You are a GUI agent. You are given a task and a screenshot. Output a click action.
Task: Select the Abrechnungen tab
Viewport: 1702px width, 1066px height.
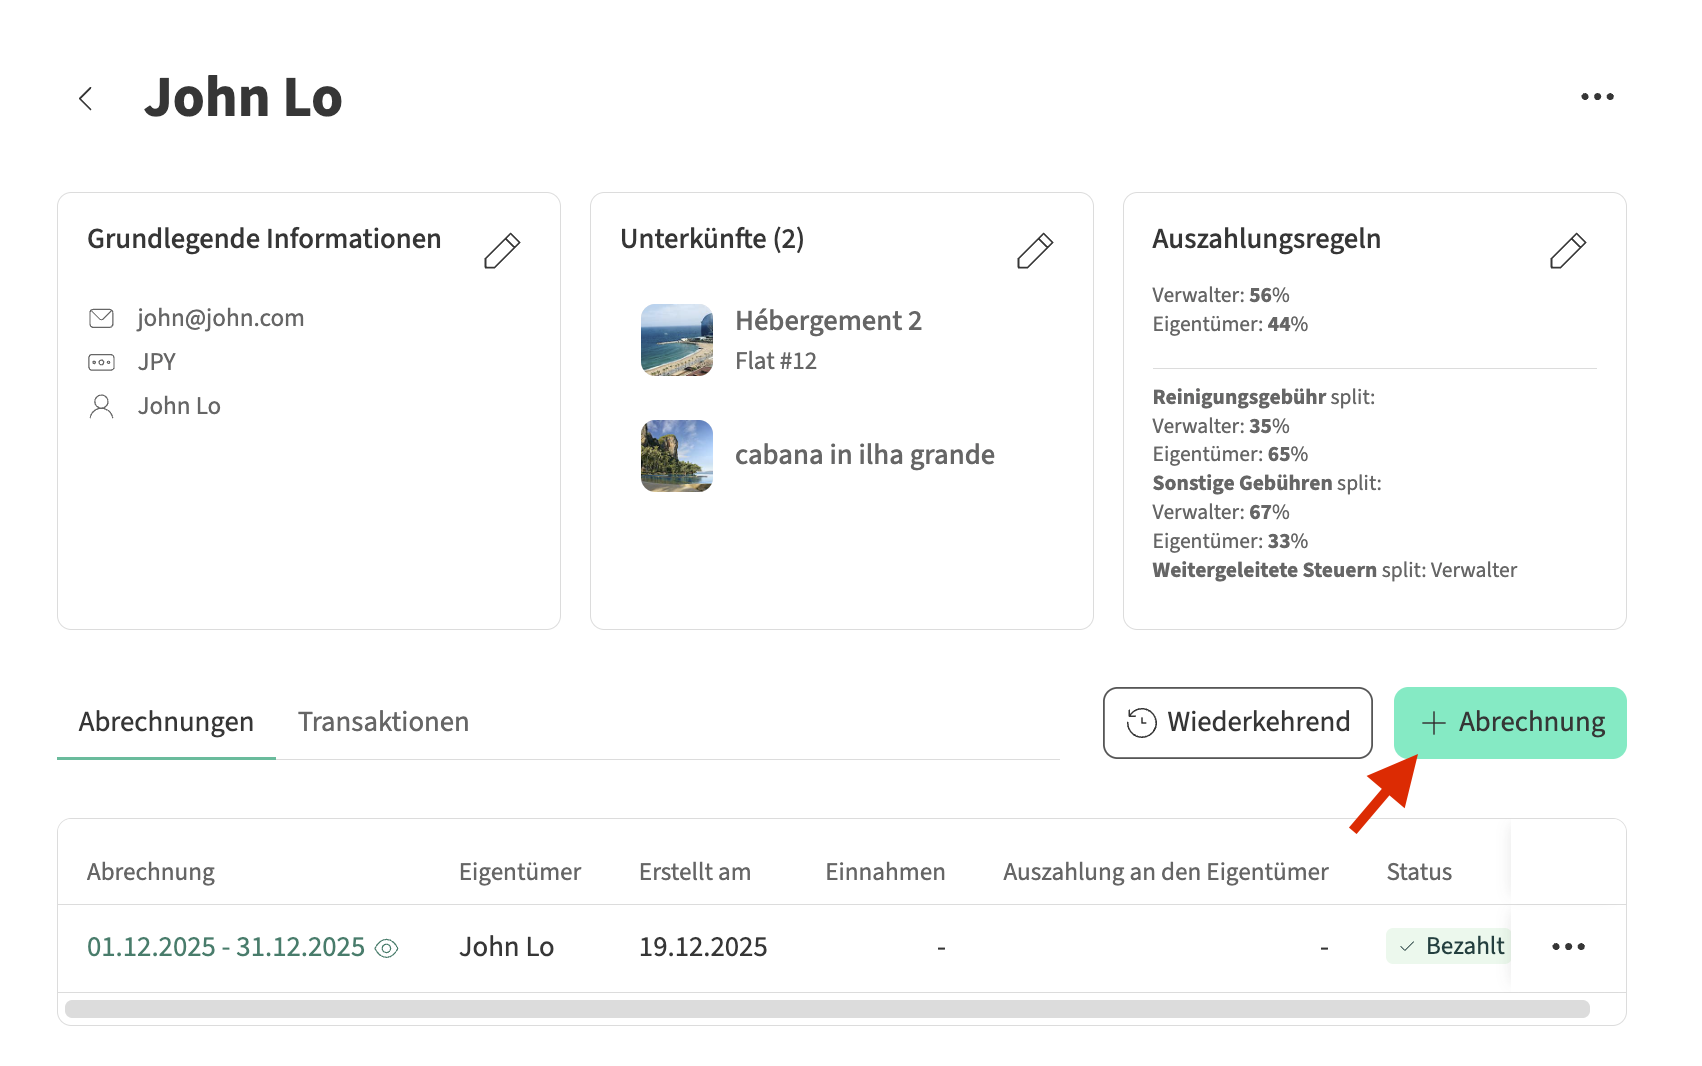pos(166,722)
